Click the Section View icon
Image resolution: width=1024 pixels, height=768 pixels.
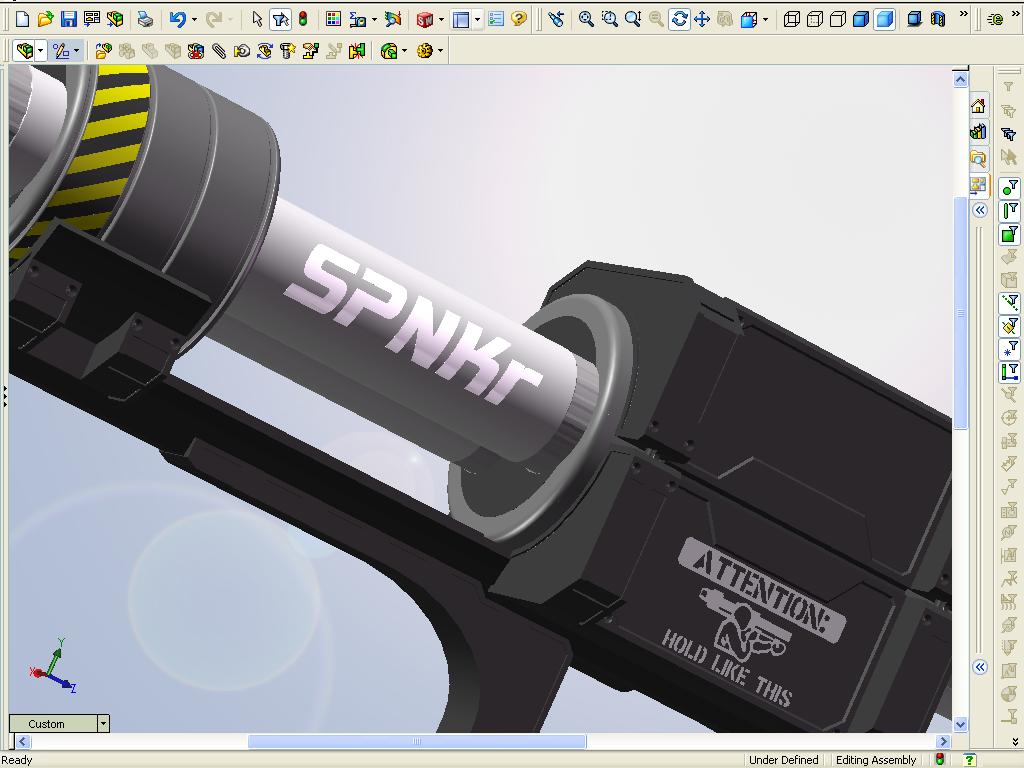938,19
